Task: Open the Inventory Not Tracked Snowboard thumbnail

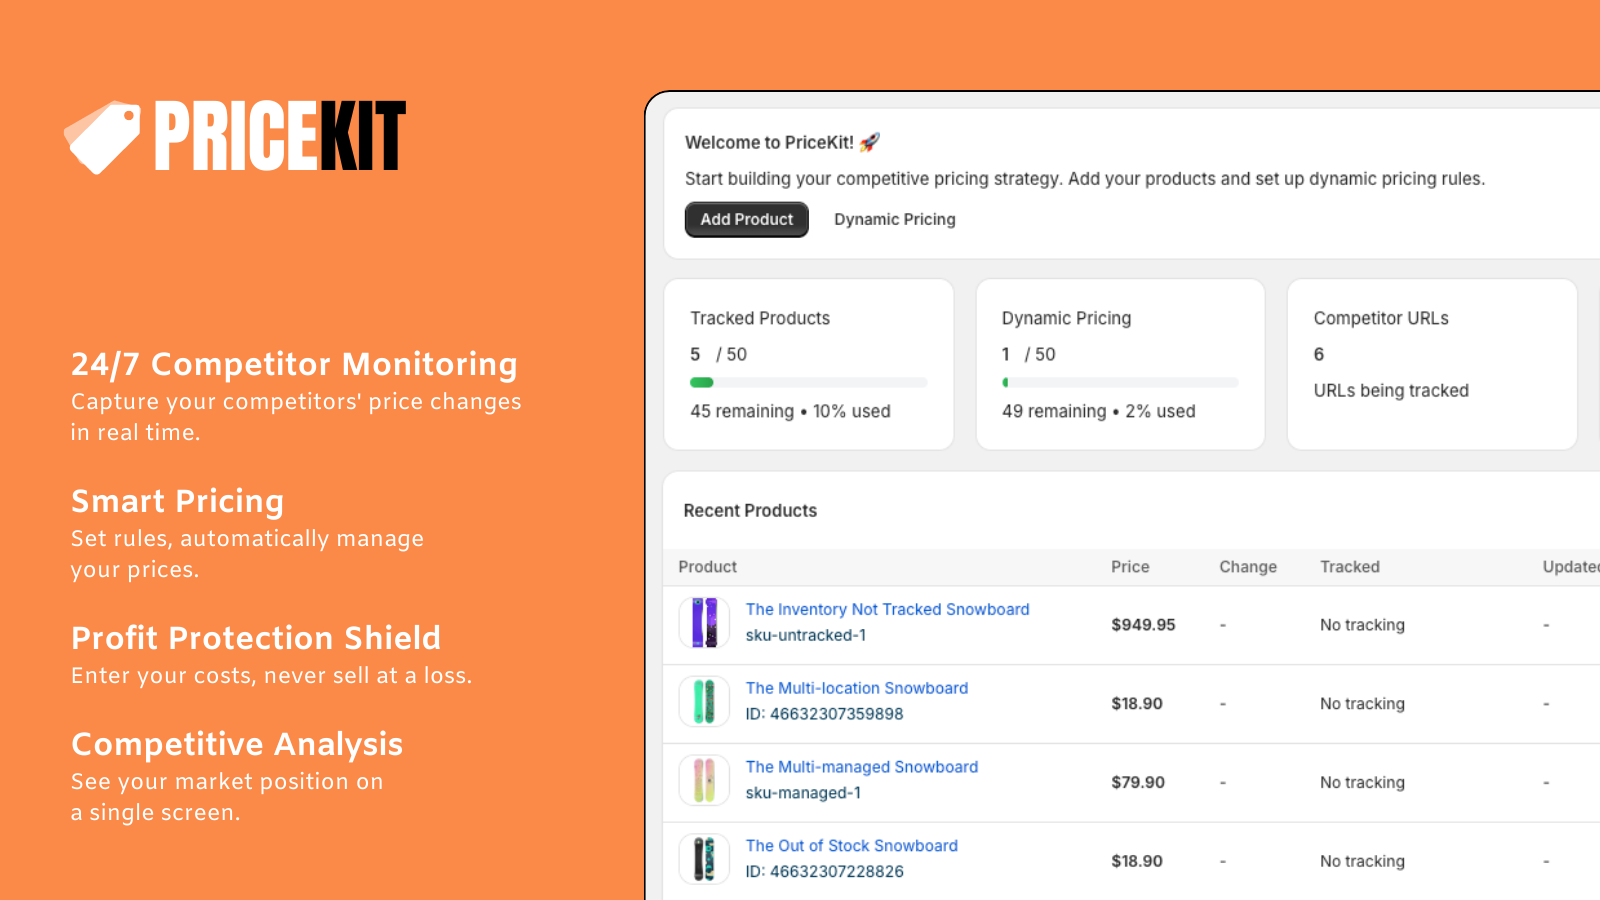Action: [x=704, y=623]
